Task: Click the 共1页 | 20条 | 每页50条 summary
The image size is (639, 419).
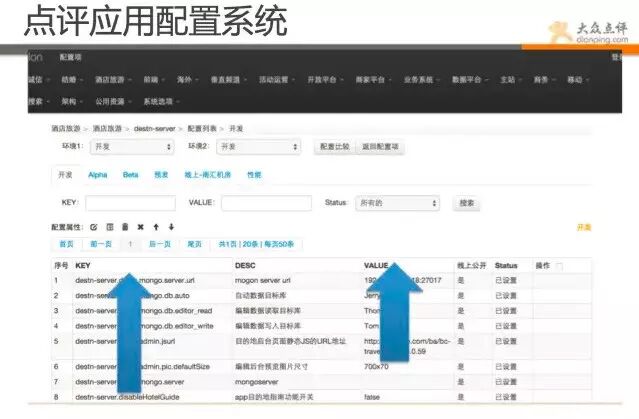Action: (x=256, y=244)
